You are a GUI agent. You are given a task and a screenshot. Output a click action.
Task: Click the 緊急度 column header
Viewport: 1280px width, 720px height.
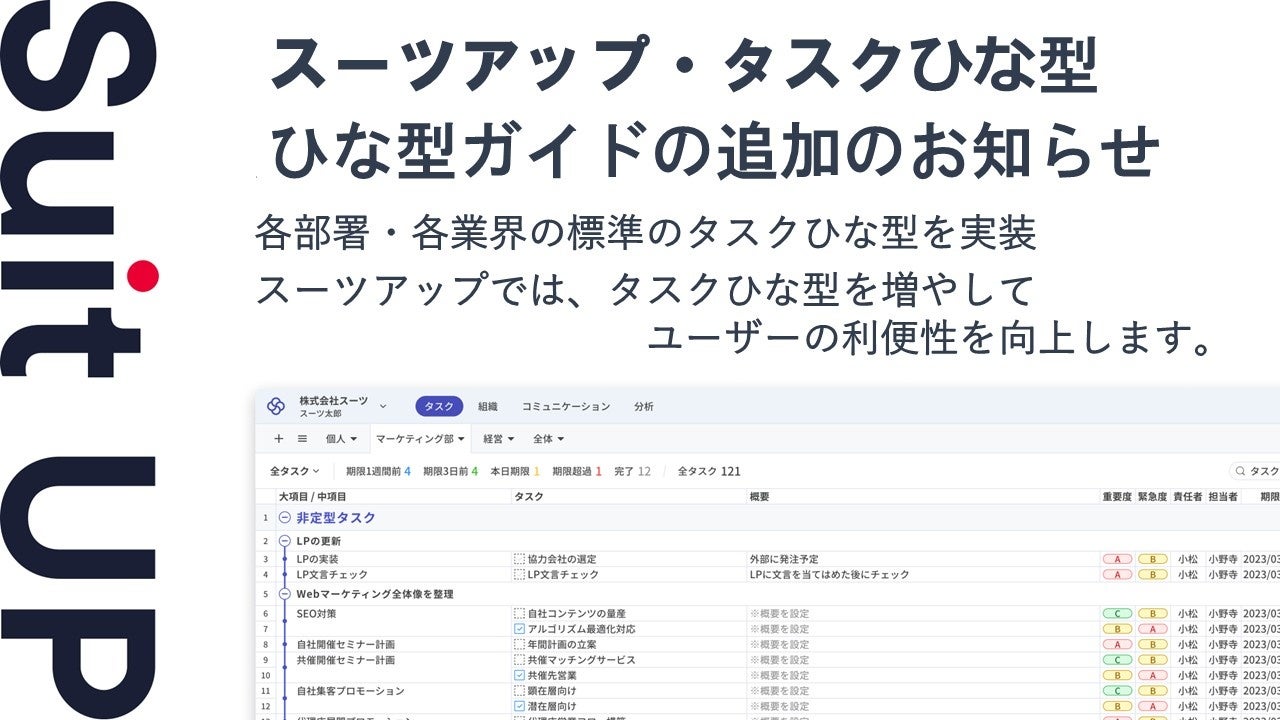tap(1152, 497)
